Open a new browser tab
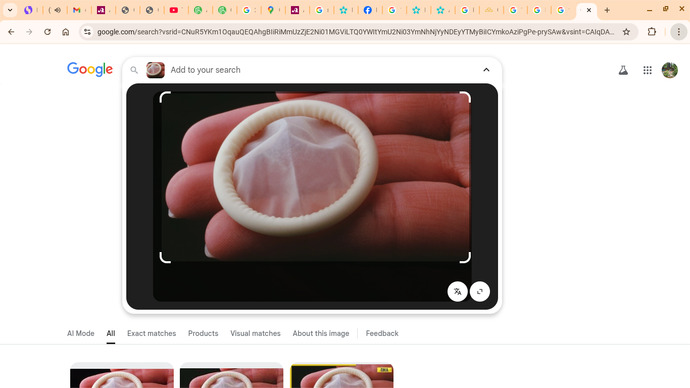Image resolution: width=690 pixels, height=388 pixels. pyautogui.click(x=607, y=10)
